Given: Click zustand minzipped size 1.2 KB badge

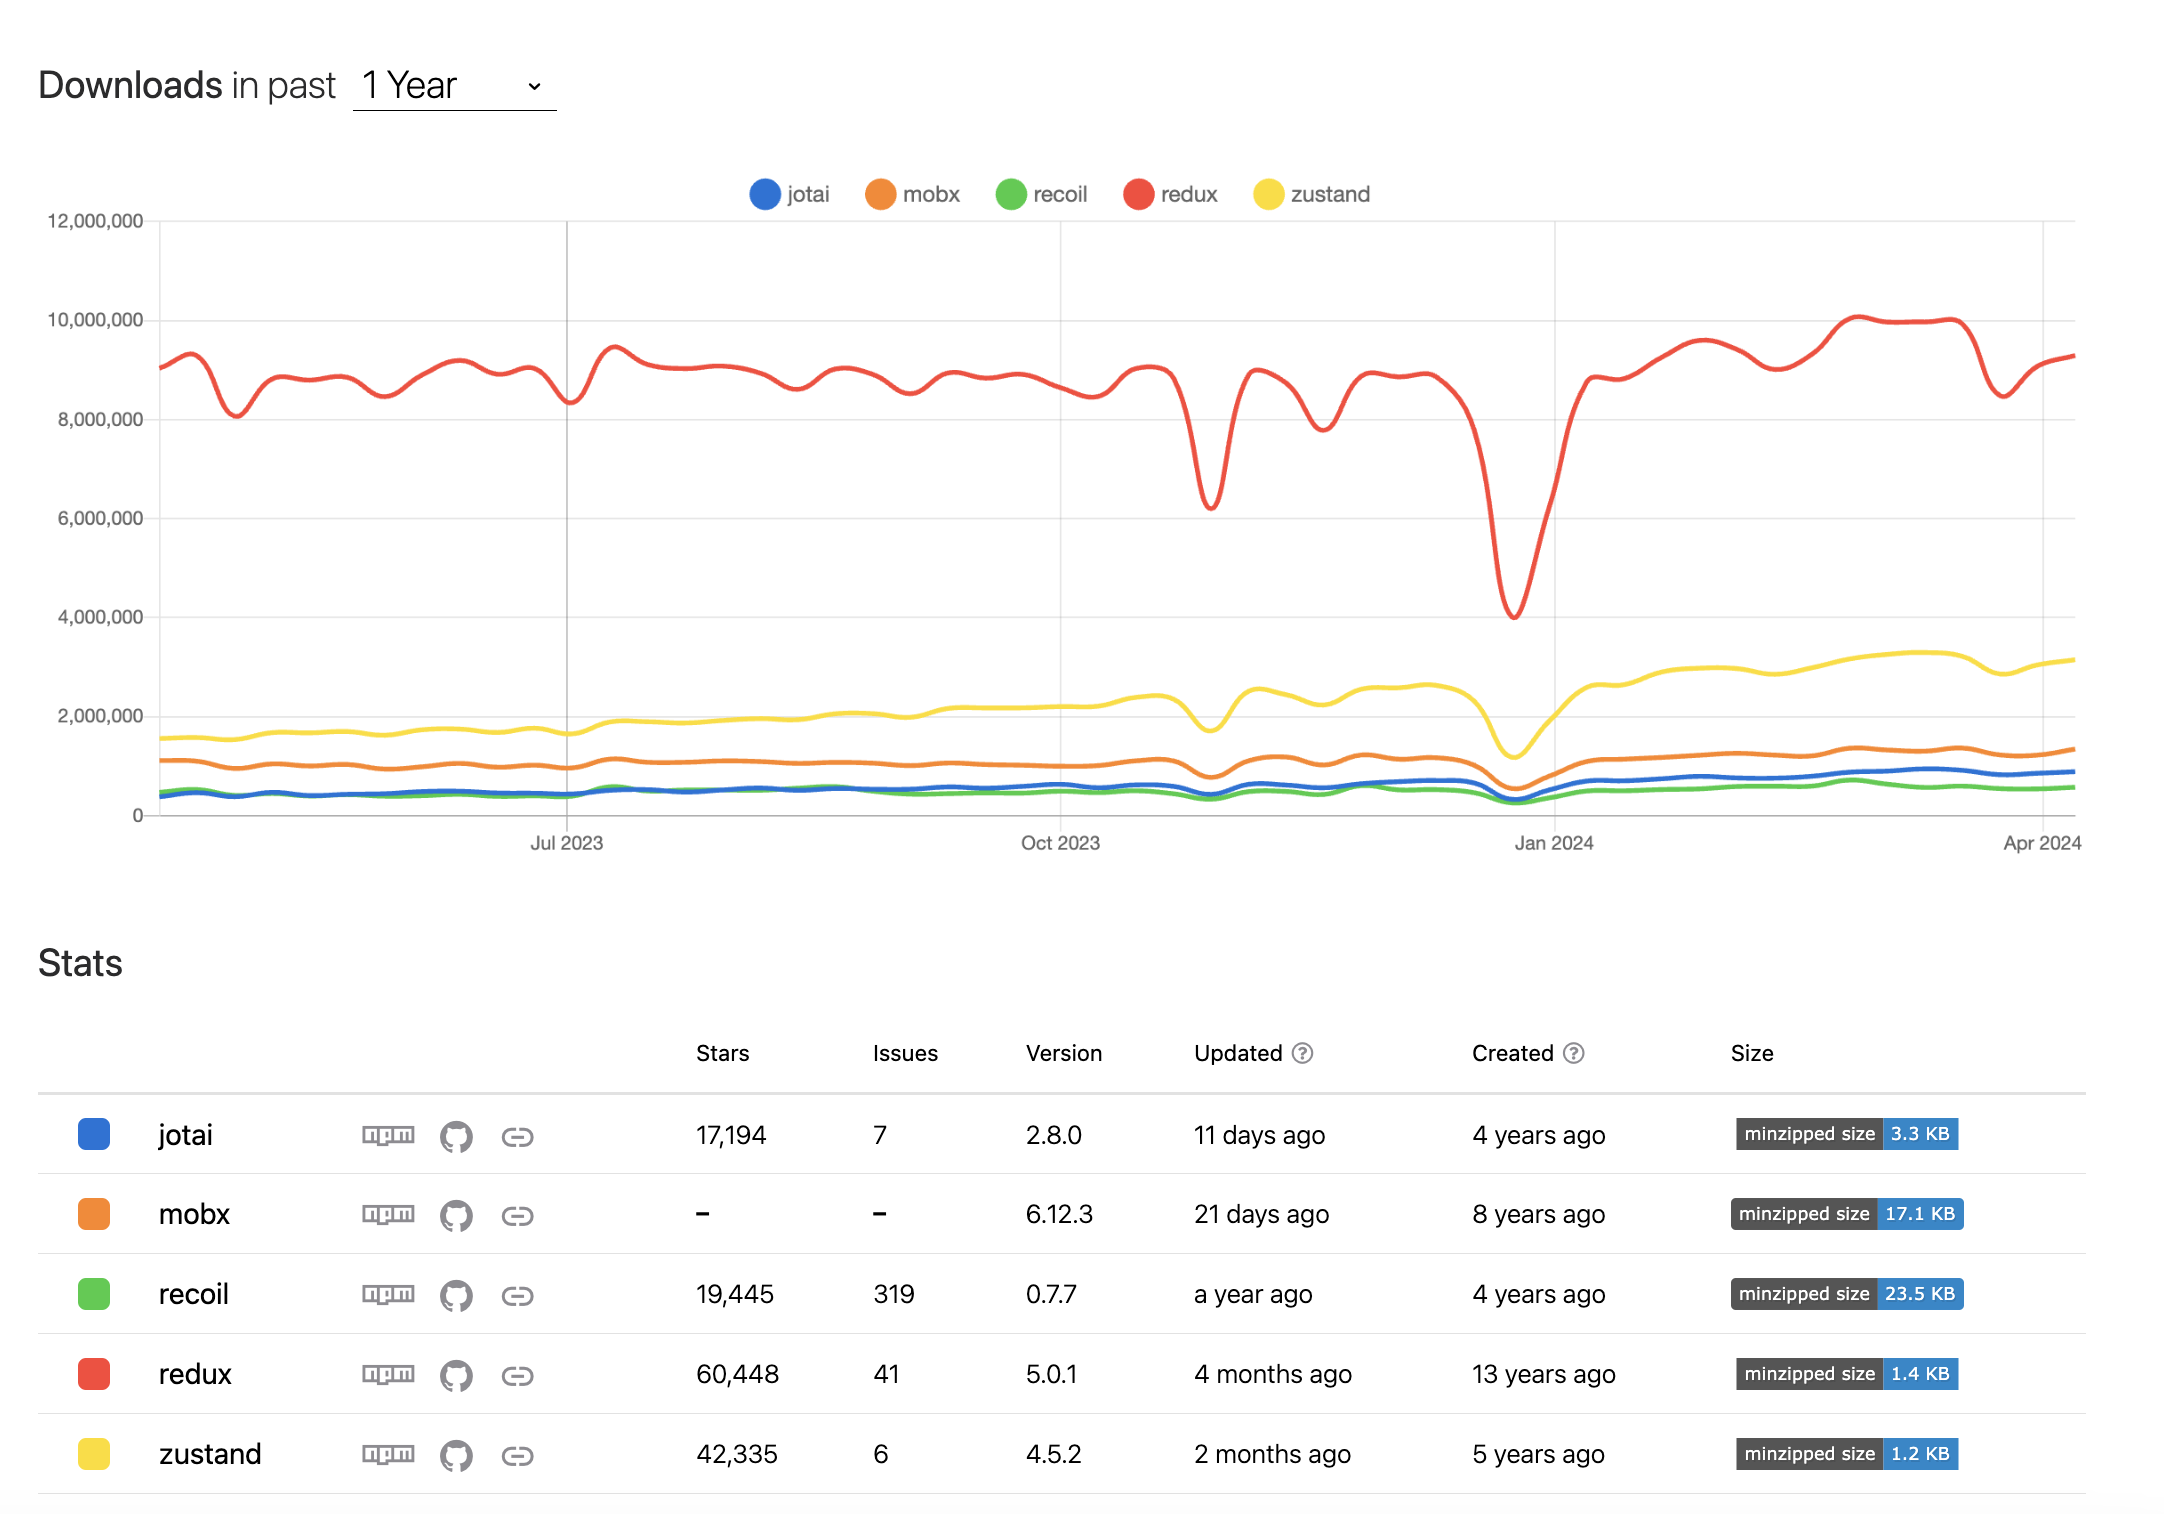Looking at the screenshot, I should coord(1847,1454).
